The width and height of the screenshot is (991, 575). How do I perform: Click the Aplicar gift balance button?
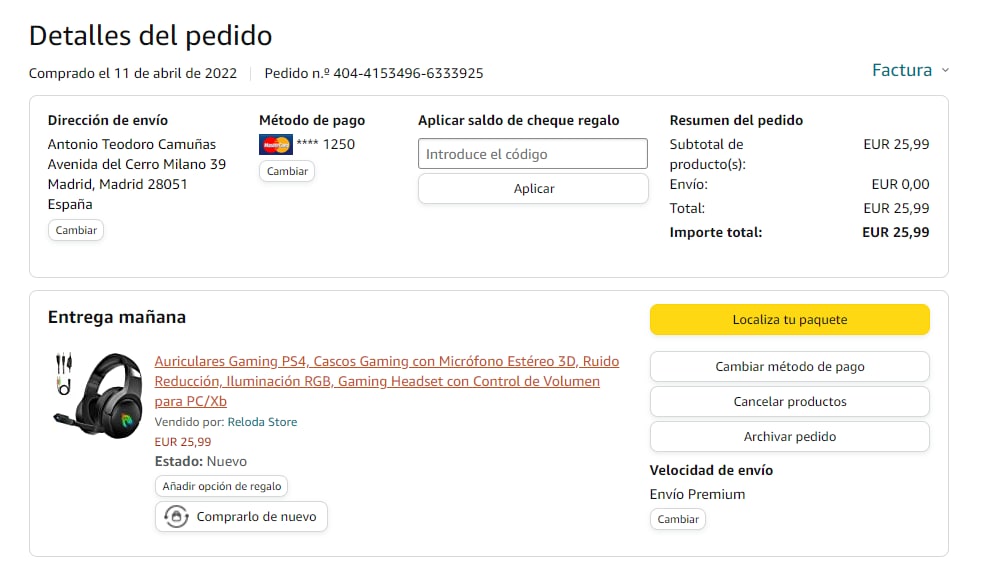[x=533, y=189]
